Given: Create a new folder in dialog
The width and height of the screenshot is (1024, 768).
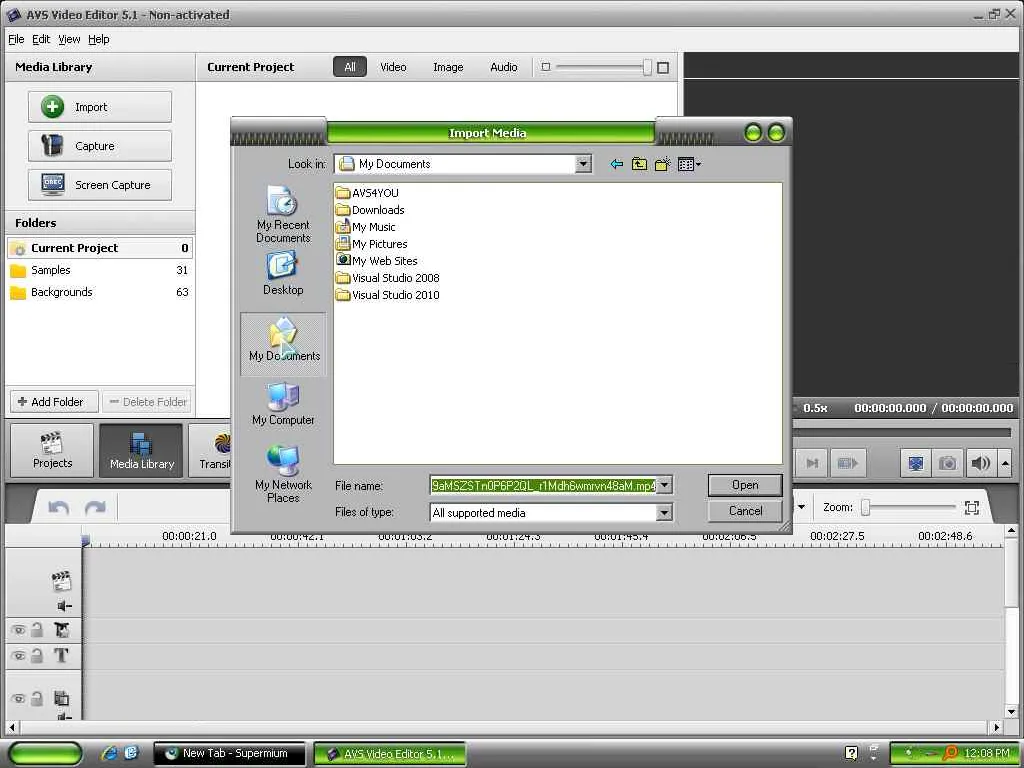Looking at the screenshot, I should 662,164.
